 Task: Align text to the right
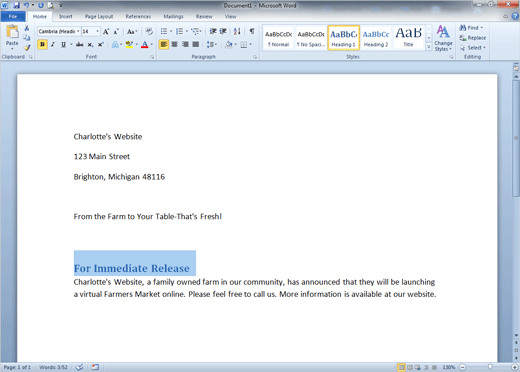pos(185,44)
